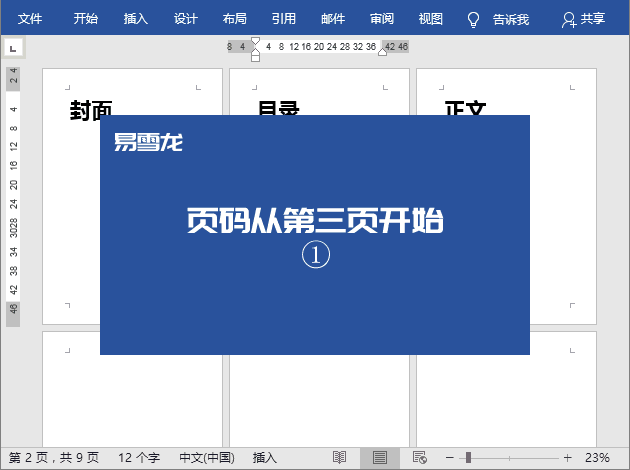
Task: Open the 文件 menu tab
Action: click(30, 18)
